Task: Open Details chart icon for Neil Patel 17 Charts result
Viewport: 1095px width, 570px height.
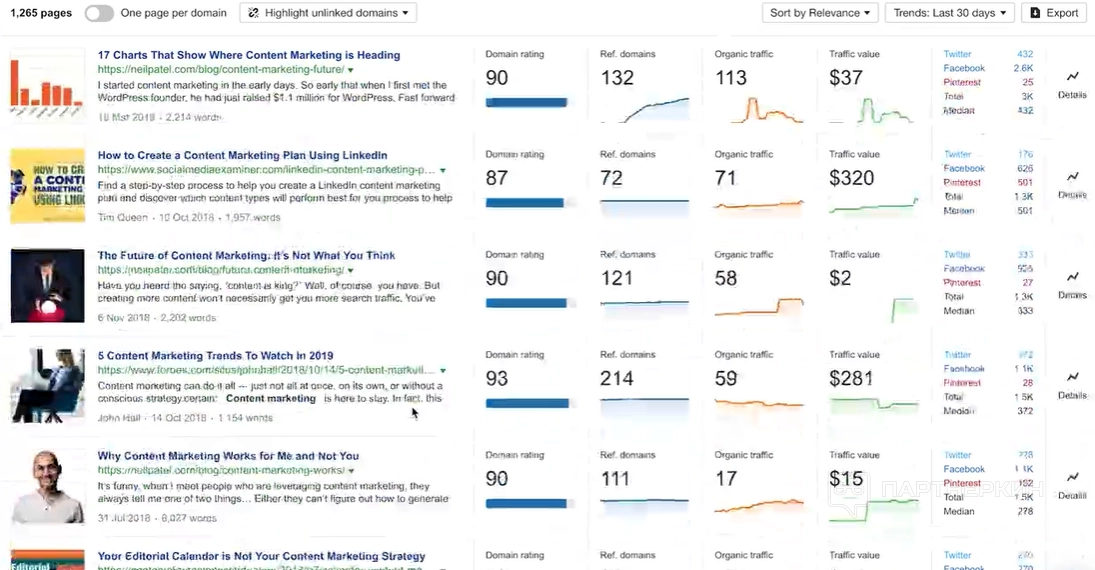Action: tap(1072, 77)
